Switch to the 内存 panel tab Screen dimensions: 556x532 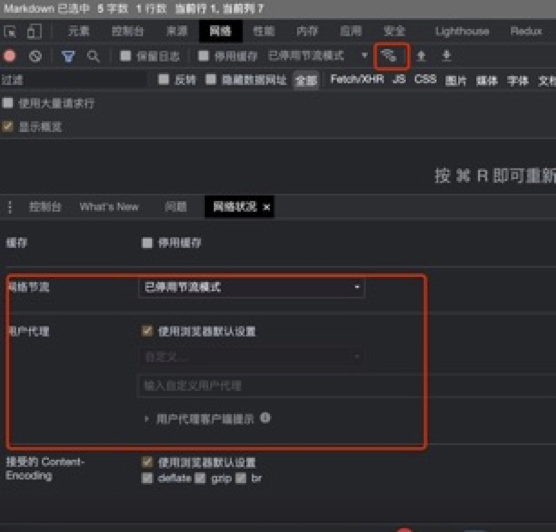click(307, 31)
